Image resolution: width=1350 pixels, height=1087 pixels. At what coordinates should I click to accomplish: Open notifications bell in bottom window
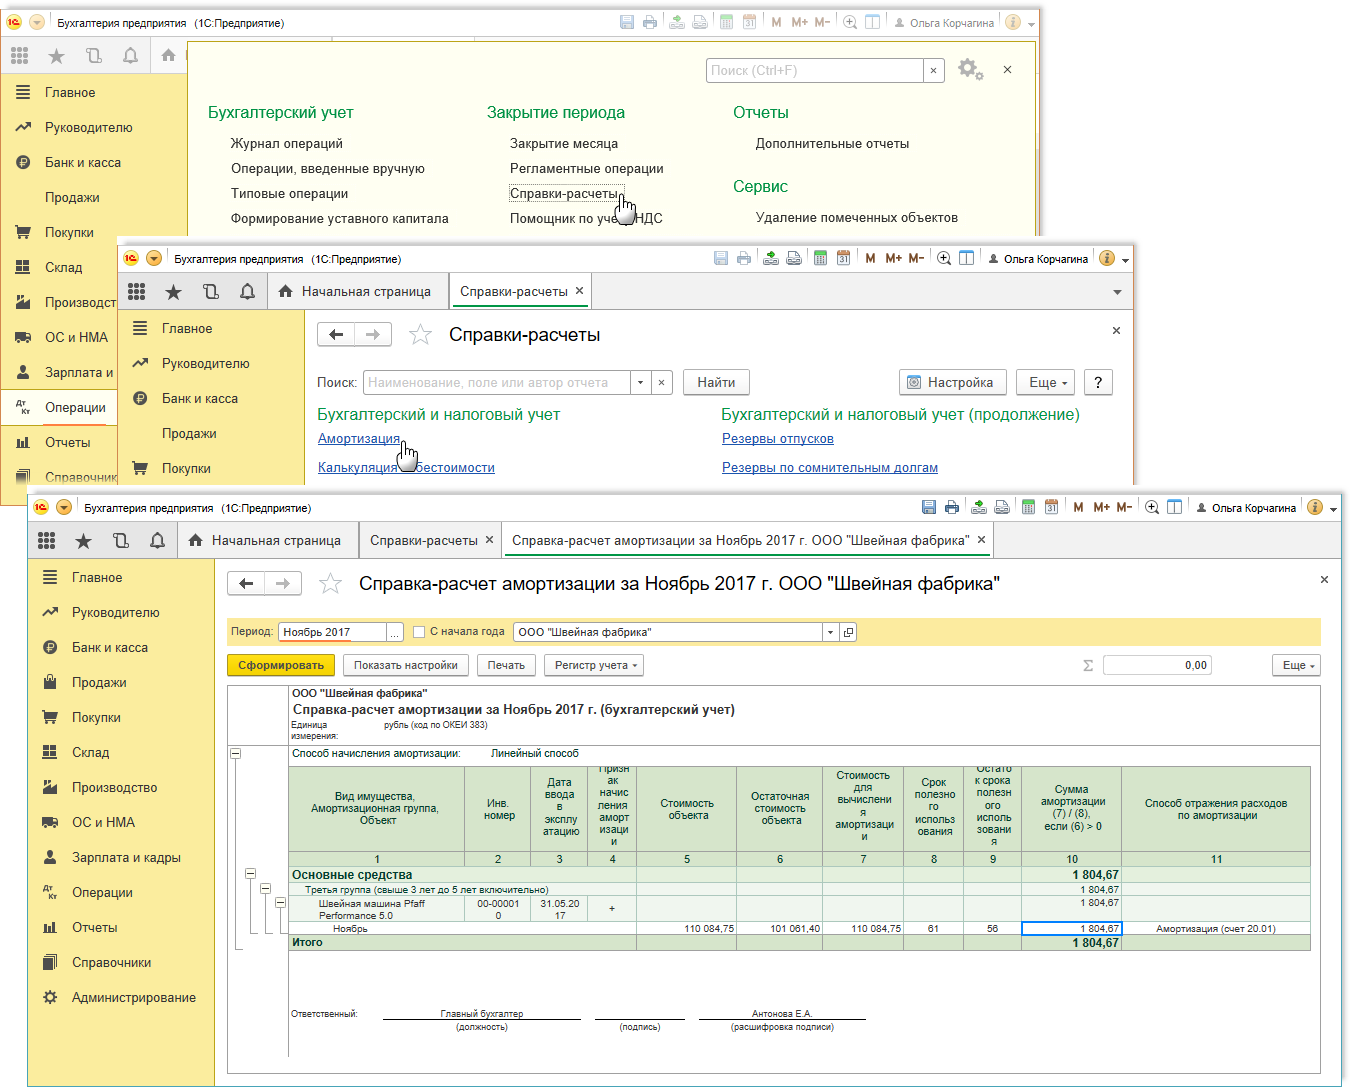(157, 541)
